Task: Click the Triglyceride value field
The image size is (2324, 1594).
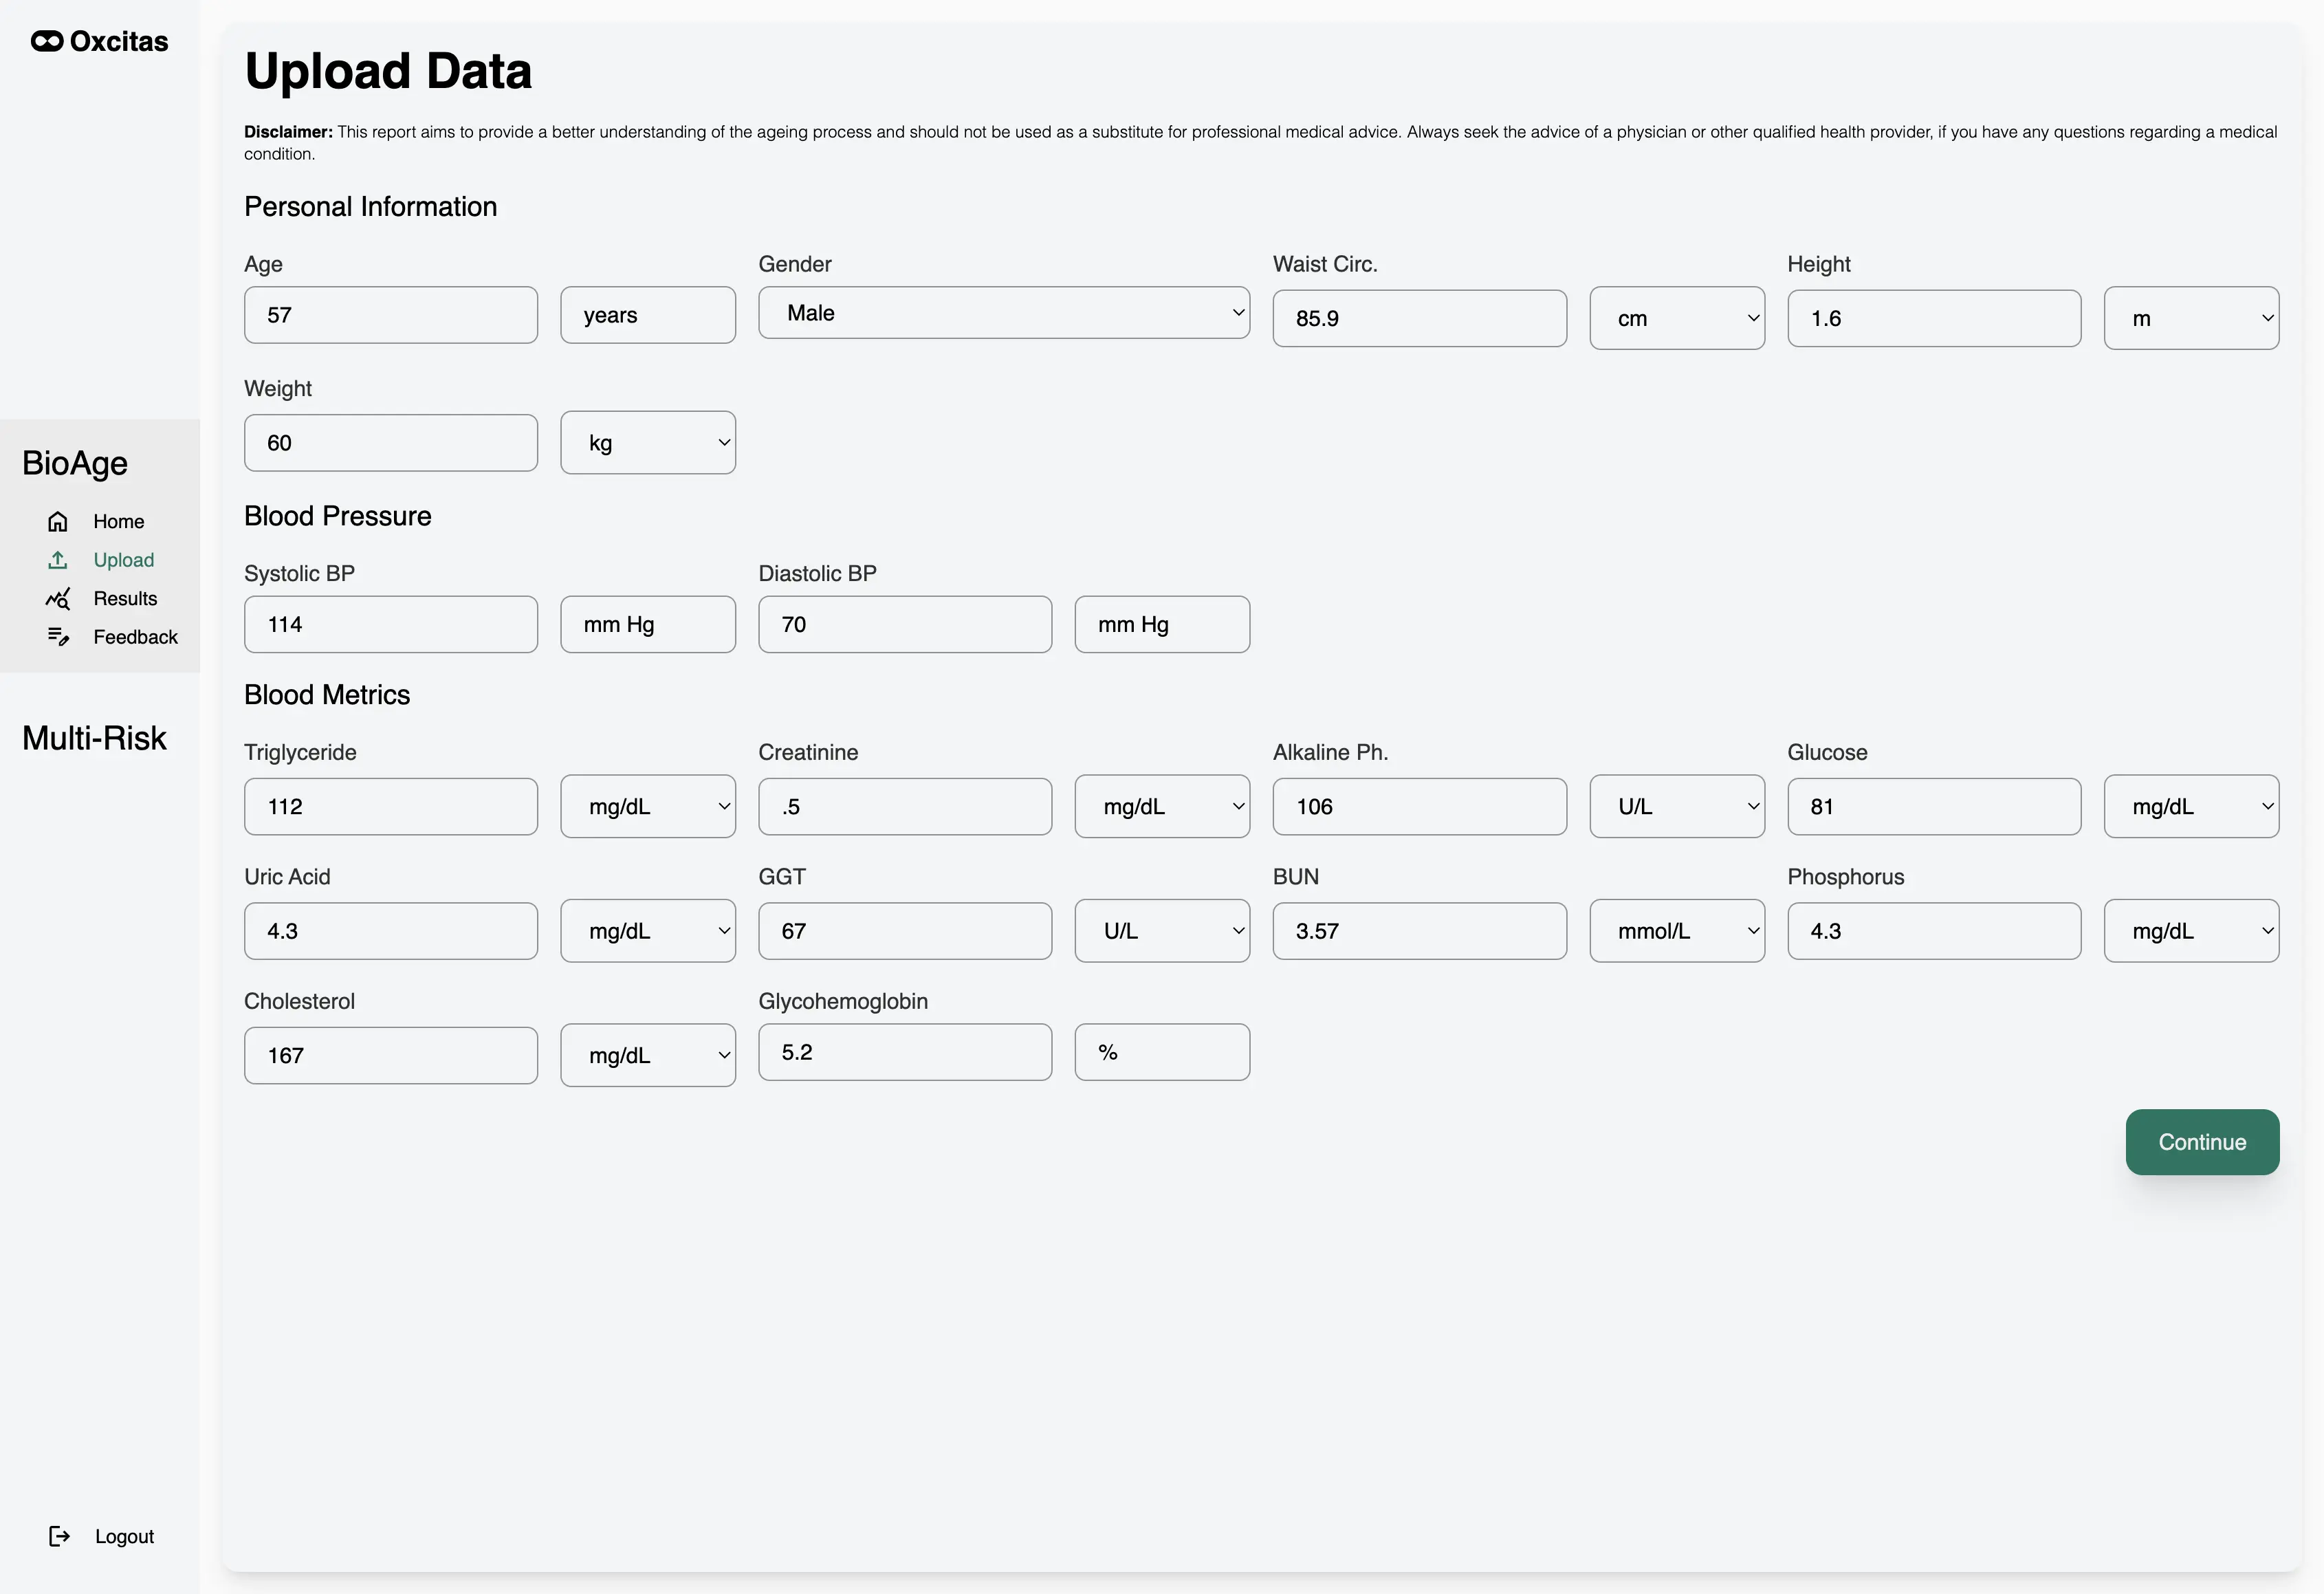Action: [391, 806]
